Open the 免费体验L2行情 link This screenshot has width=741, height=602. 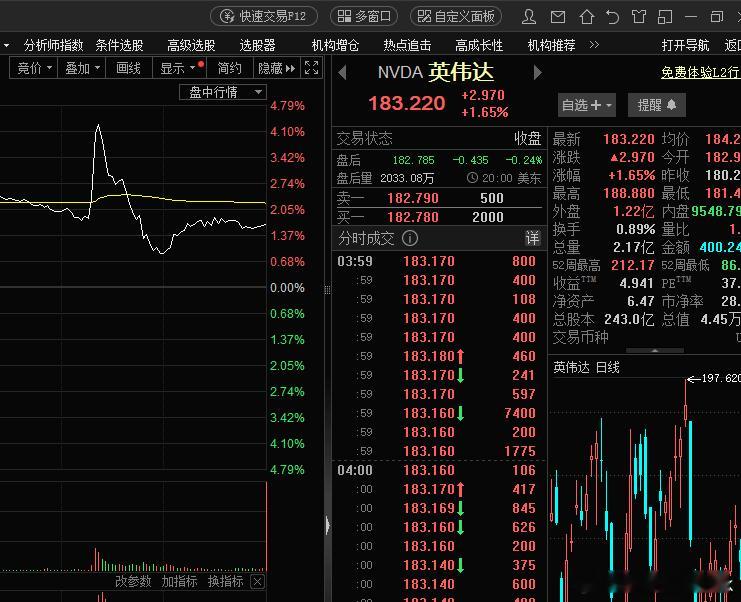pyautogui.click(x=701, y=72)
